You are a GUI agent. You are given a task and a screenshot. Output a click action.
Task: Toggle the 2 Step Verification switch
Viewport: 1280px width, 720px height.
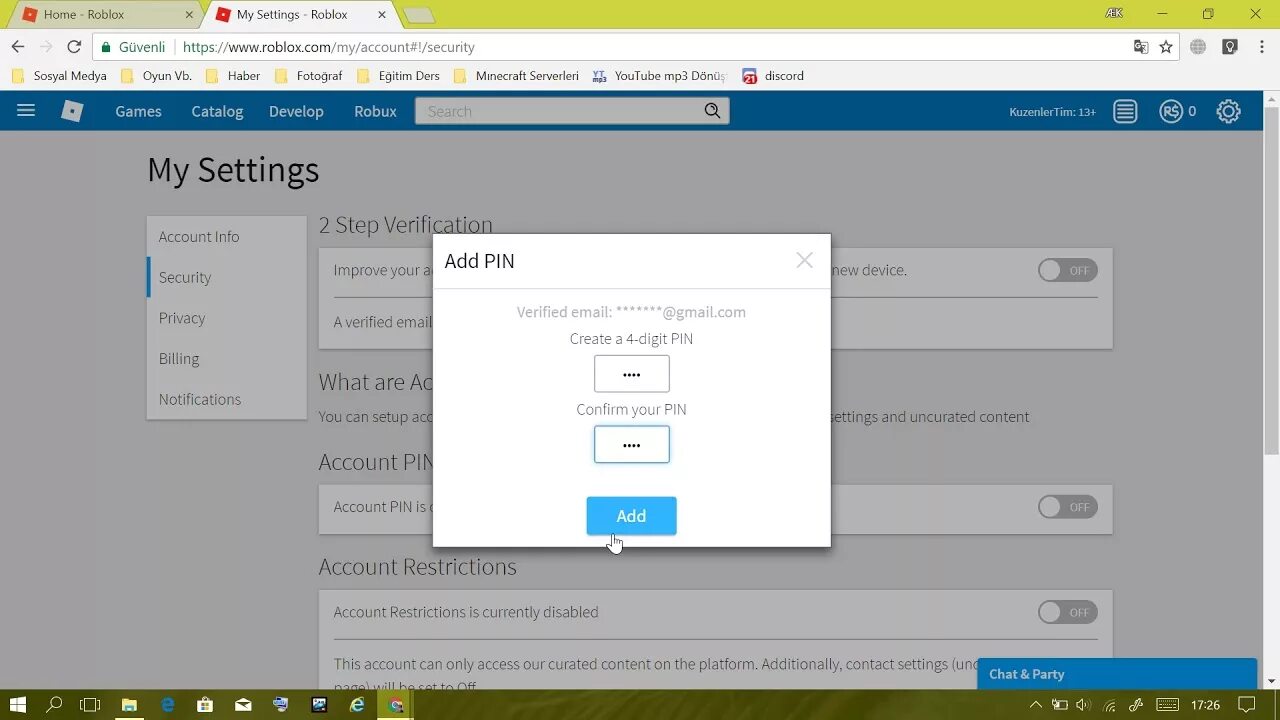click(1067, 270)
